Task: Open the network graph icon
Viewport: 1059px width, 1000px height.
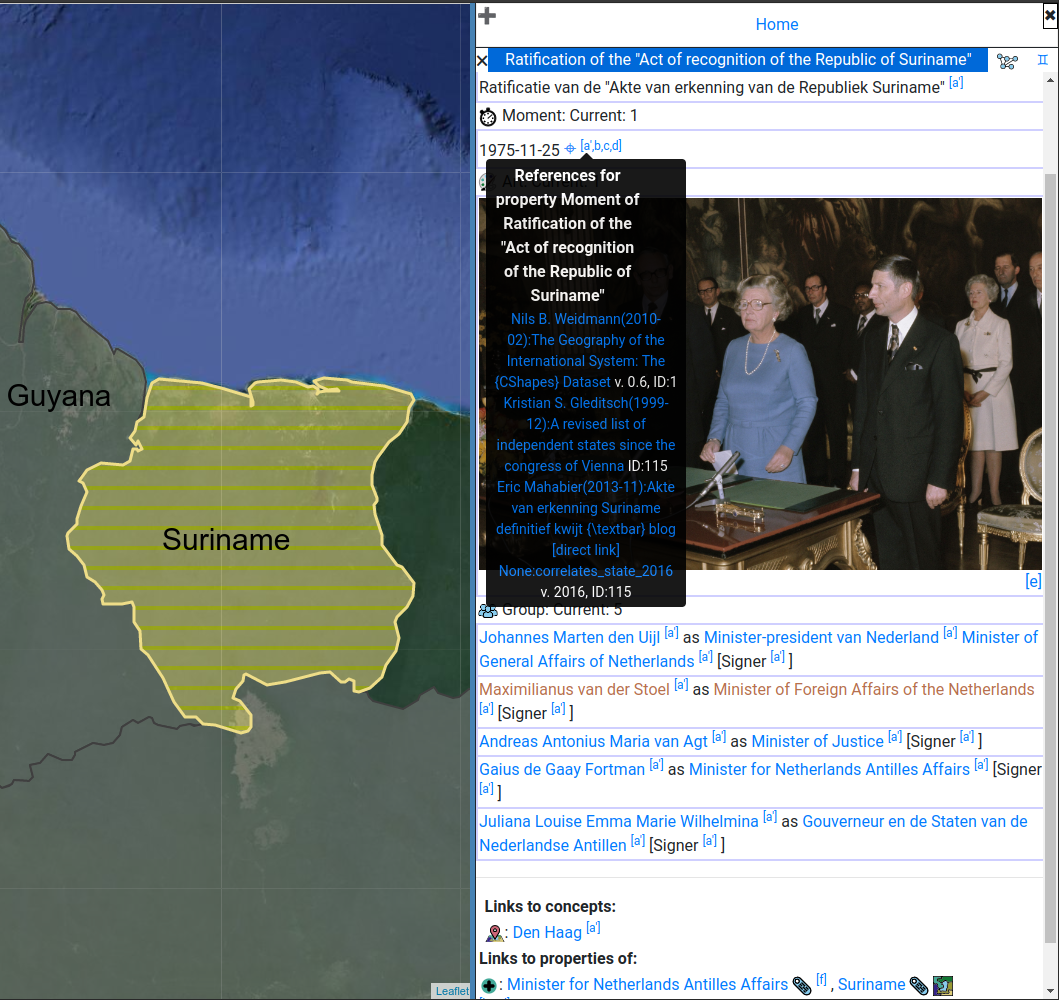Action: 1006,61
